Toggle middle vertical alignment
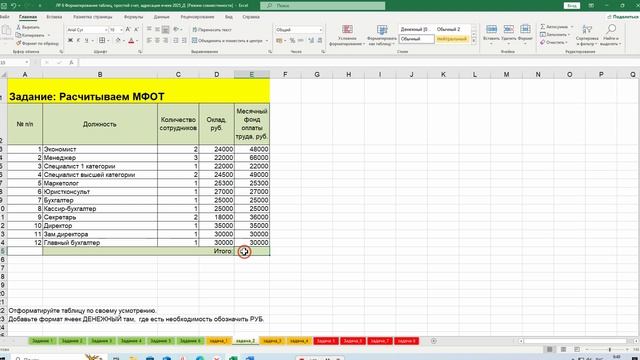Screen dimensions: 640x360 tap(157, 29)
